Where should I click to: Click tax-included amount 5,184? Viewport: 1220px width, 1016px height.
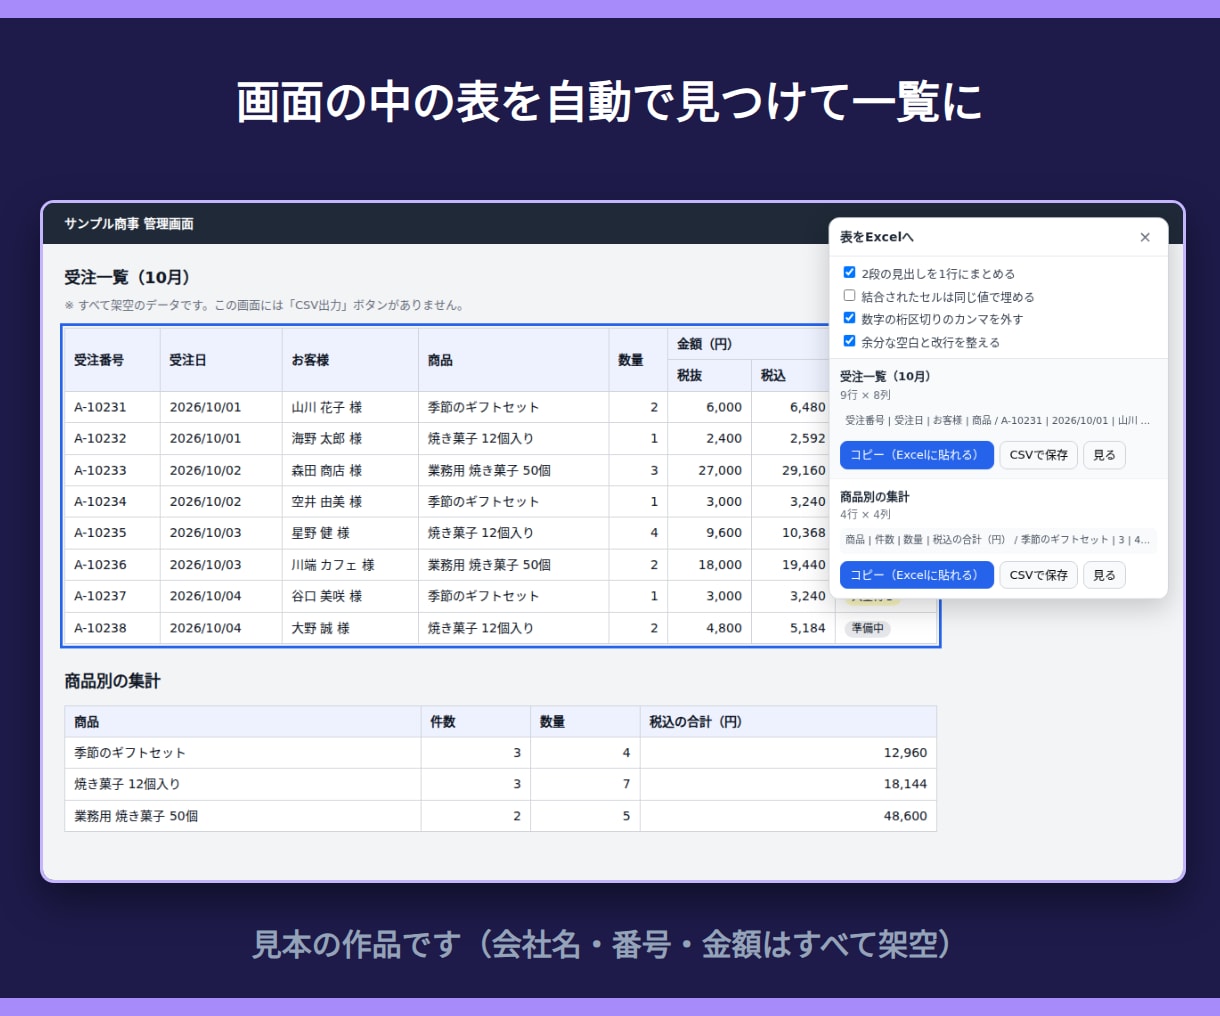pyautogui.click(x=808, y=628)
